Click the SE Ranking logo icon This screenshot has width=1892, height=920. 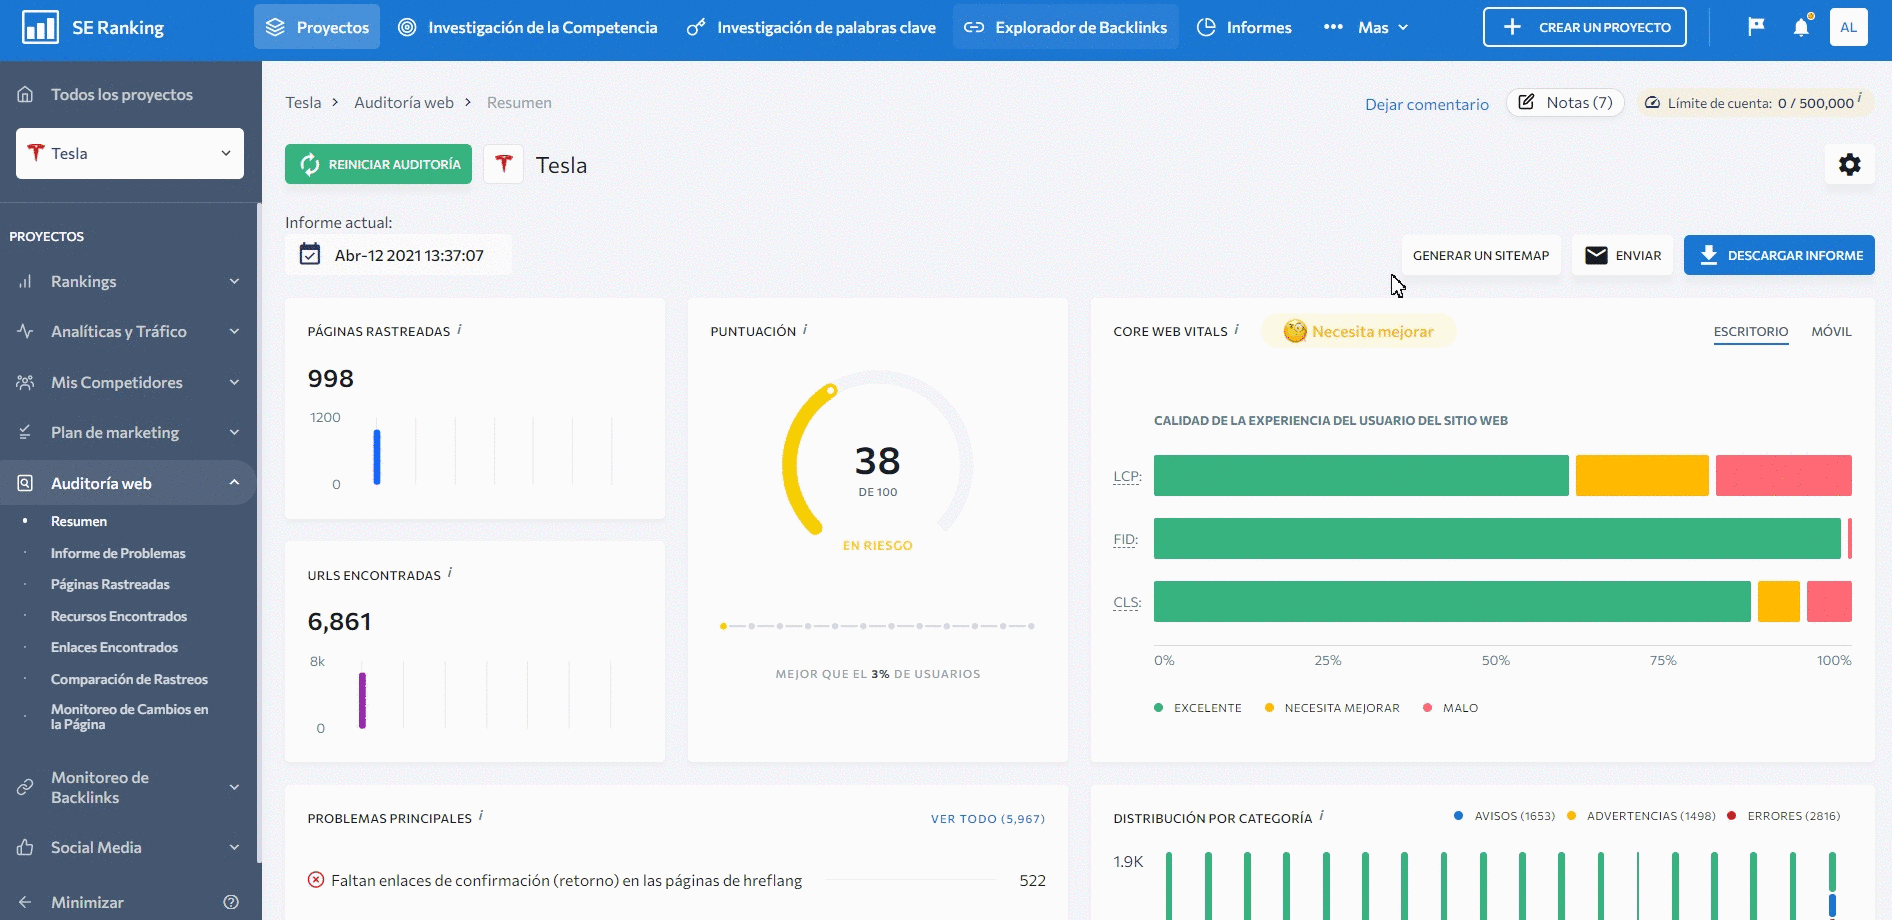(x=40, y=27)
